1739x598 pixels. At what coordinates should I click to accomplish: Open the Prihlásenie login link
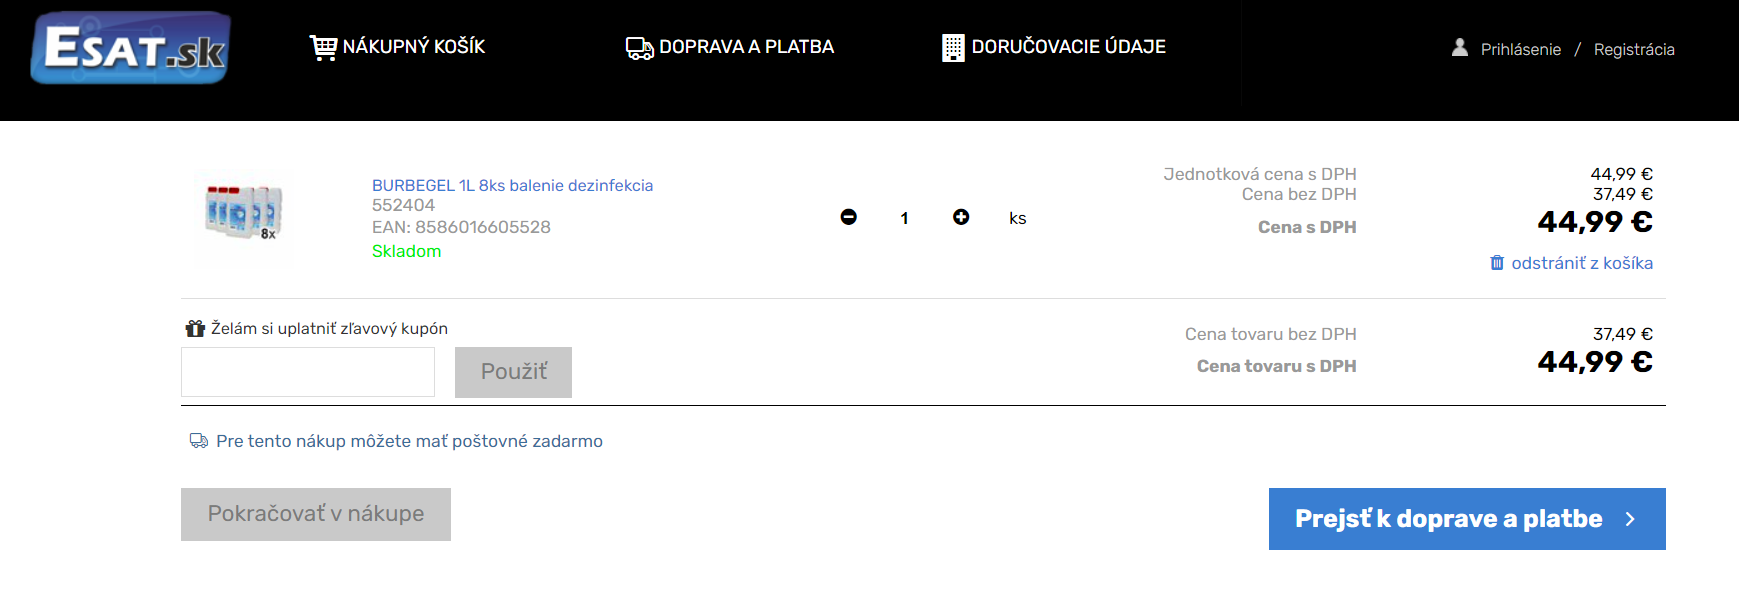(1520, 49)
